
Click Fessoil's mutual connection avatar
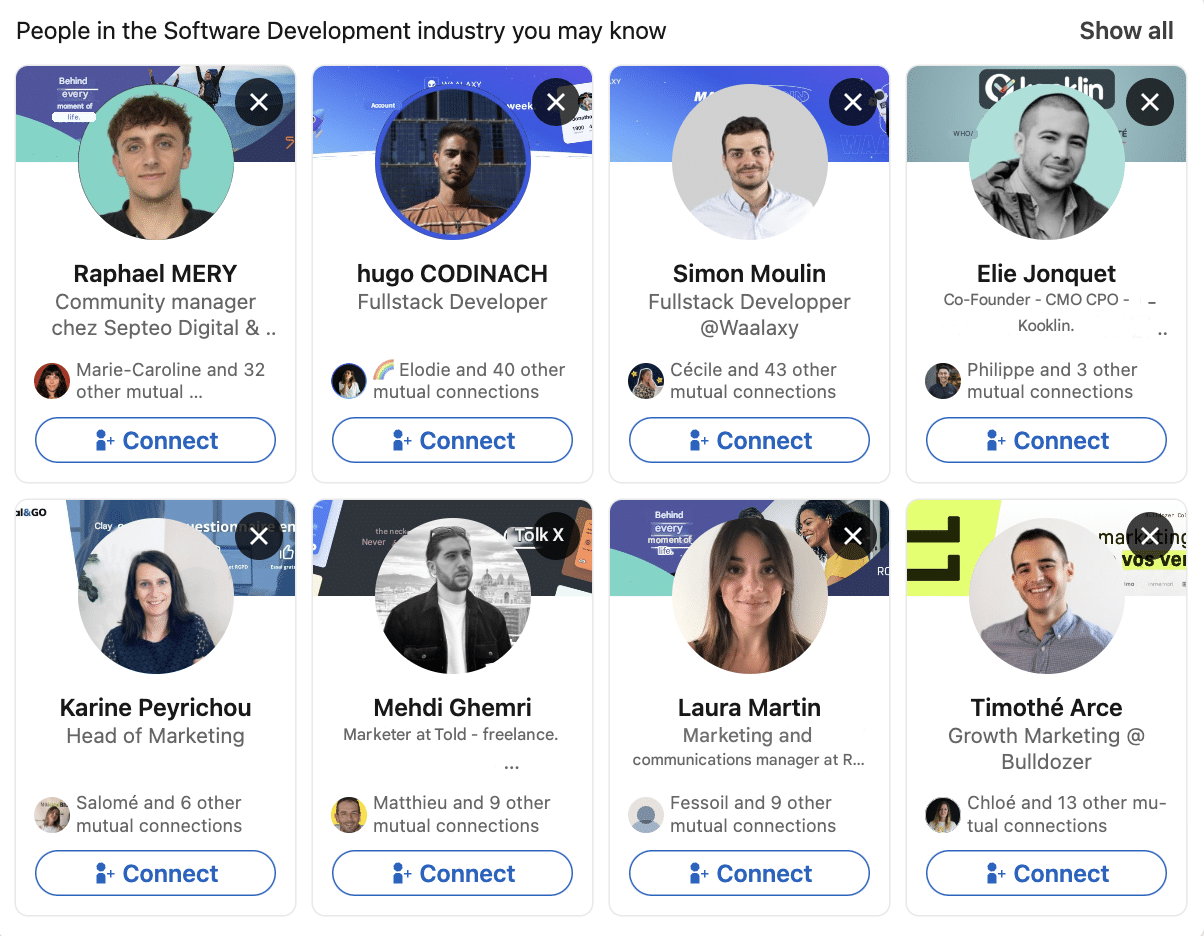coord(645,814)
